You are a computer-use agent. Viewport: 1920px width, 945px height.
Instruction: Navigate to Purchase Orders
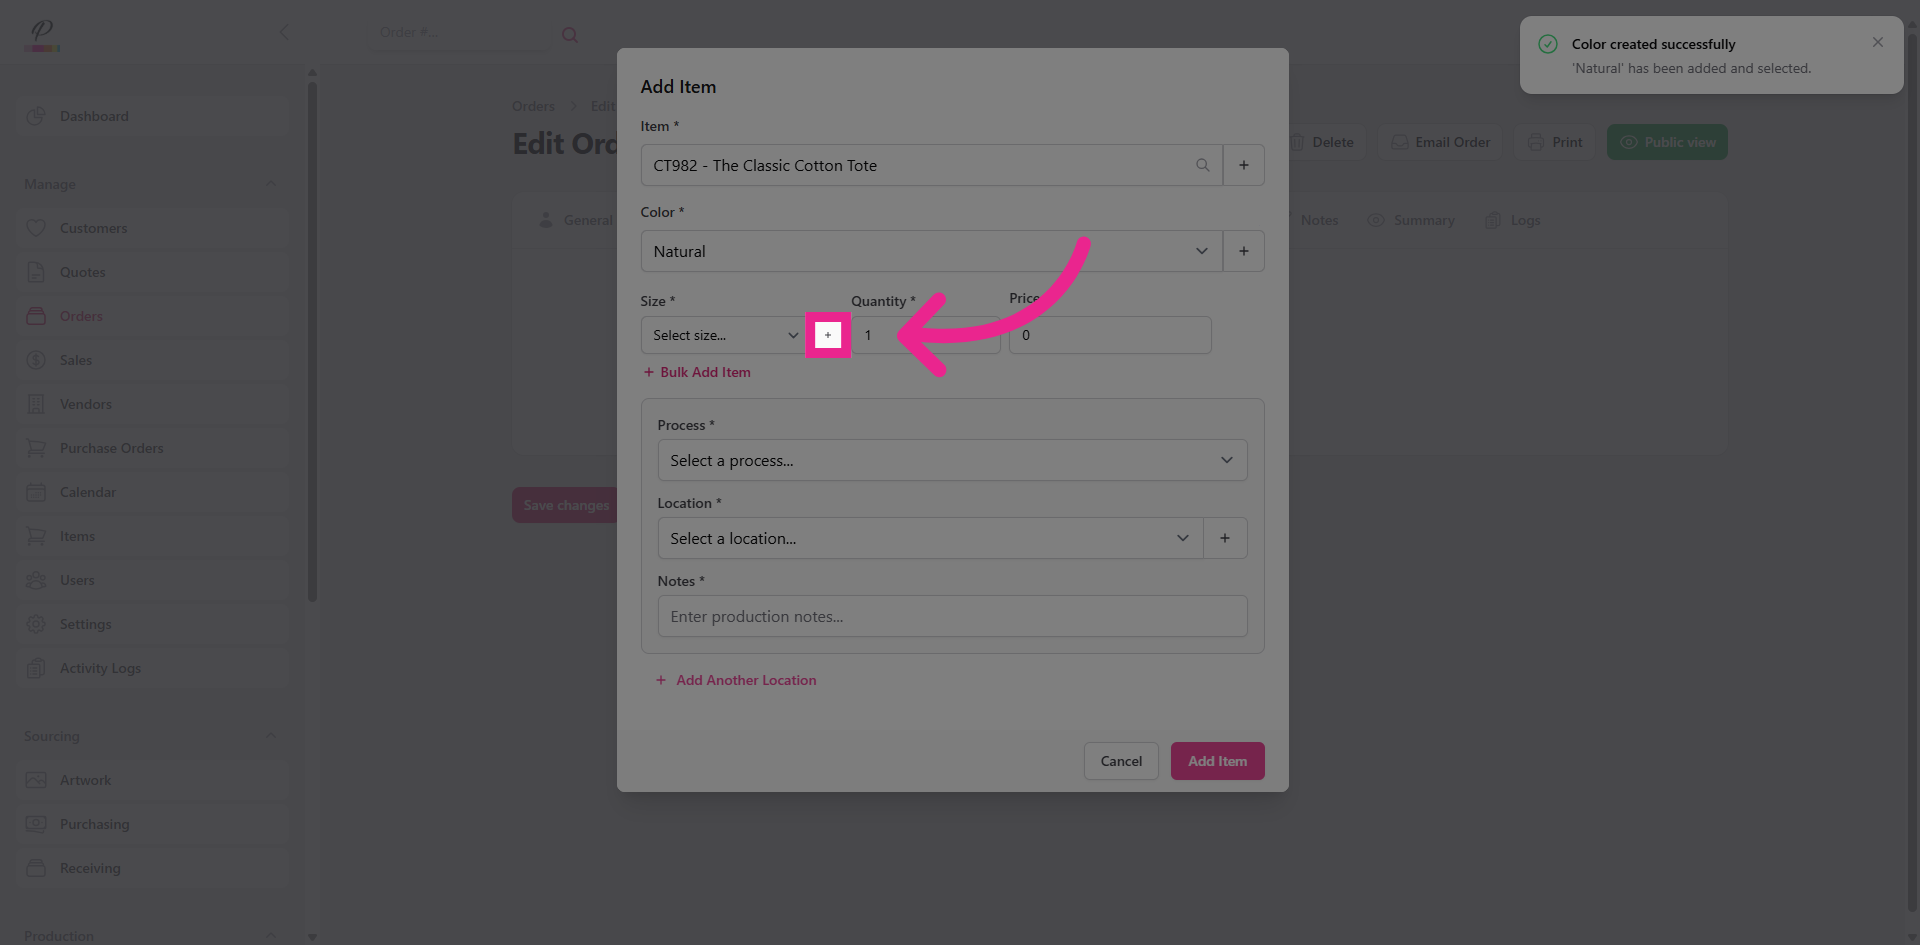108,448
